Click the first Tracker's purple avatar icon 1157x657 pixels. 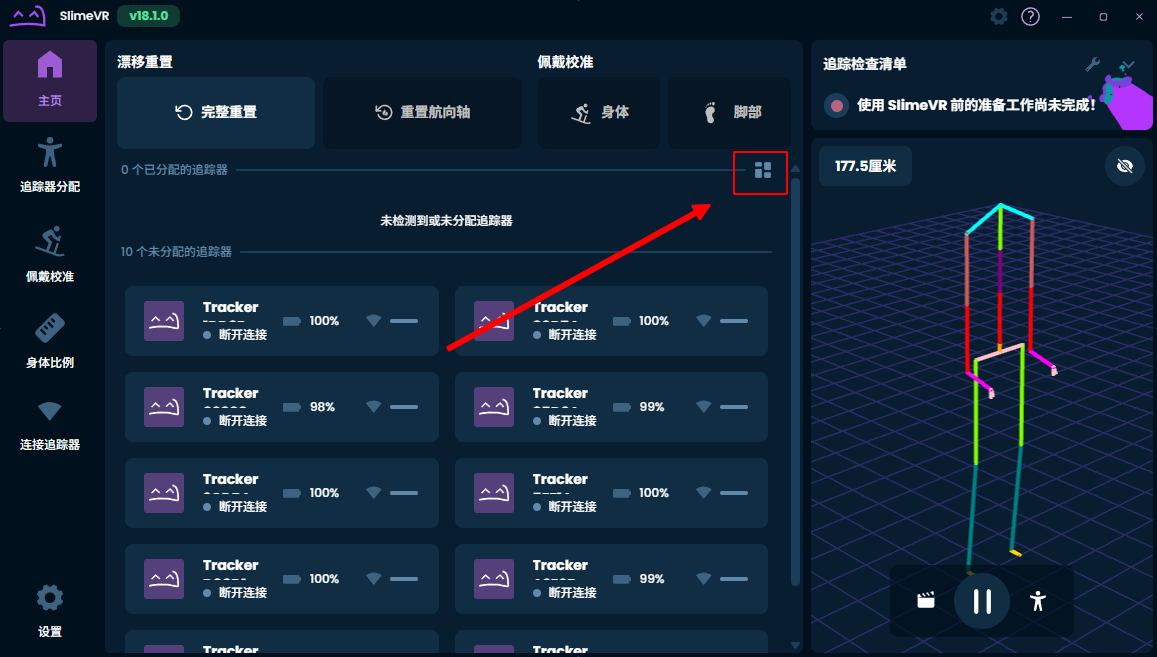click(164, 321)
